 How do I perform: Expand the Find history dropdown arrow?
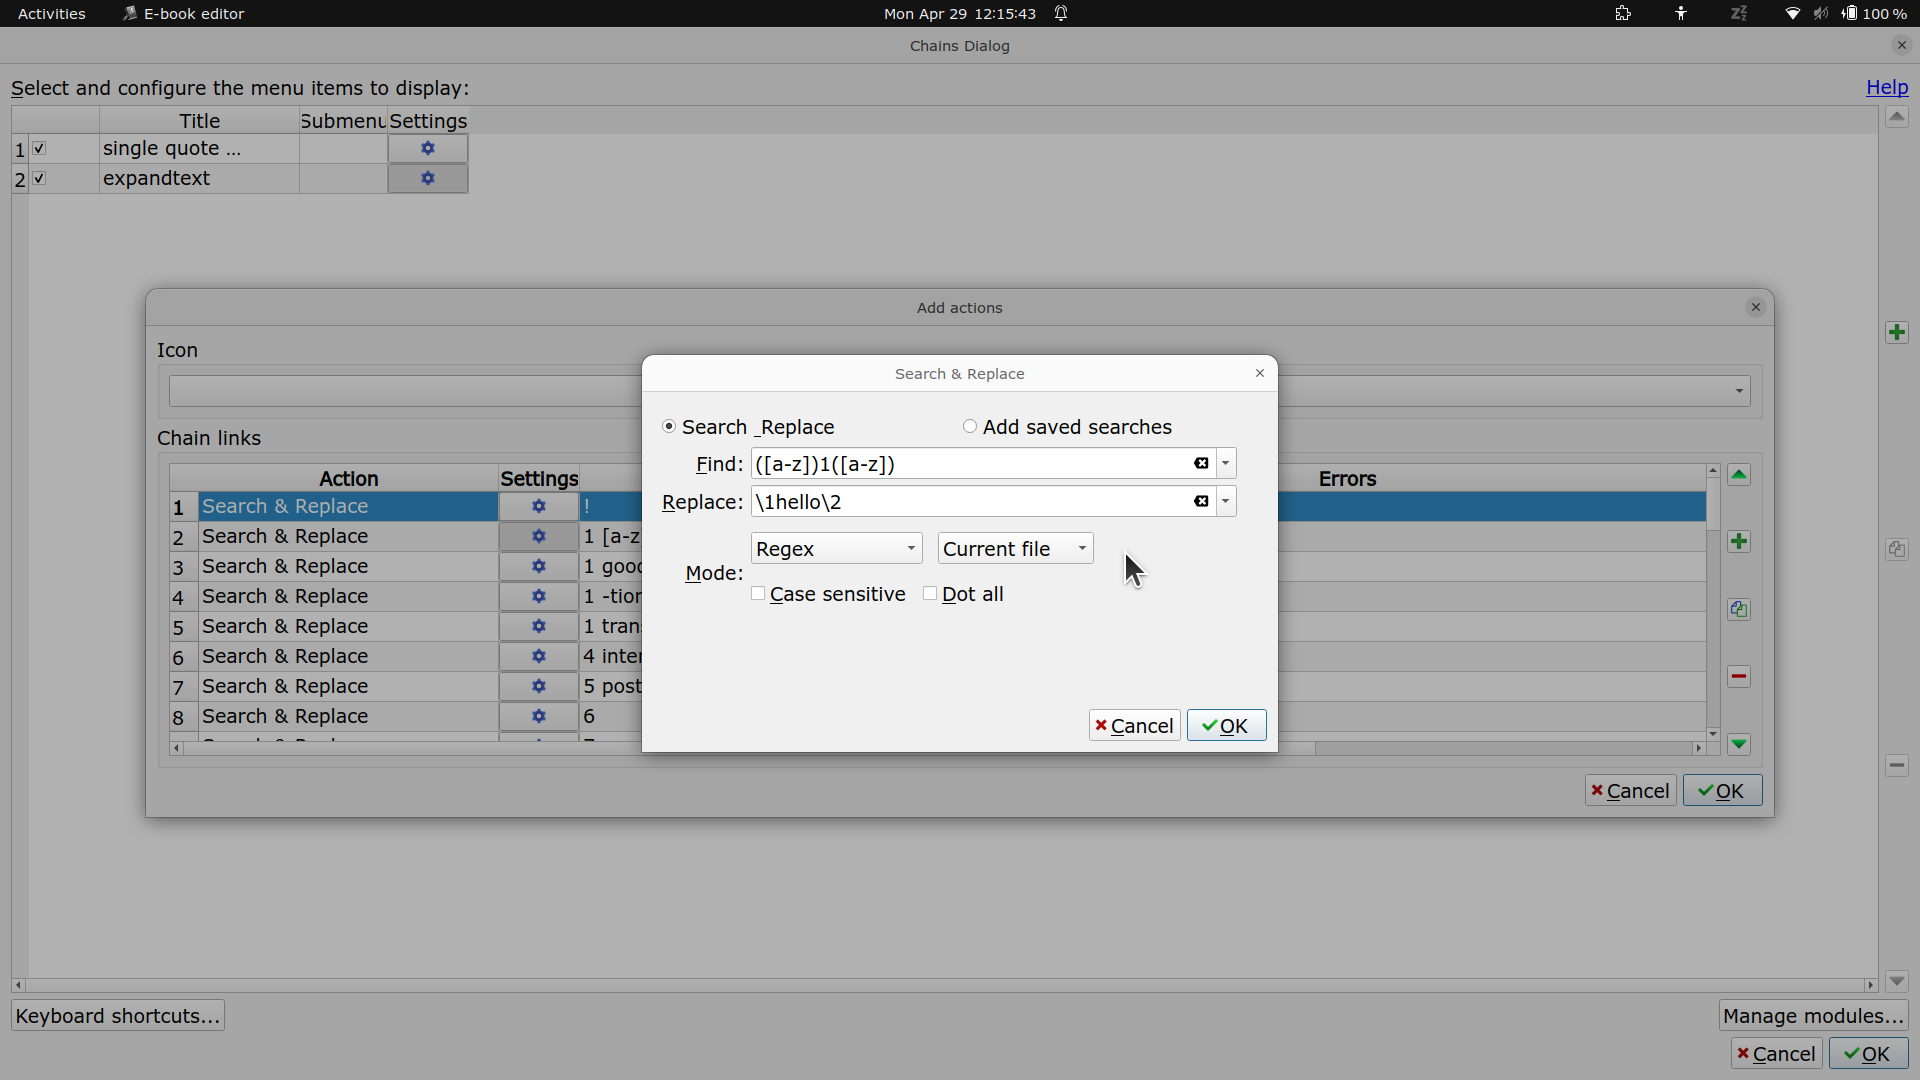pyautogui.click(x=1226, y=463)
